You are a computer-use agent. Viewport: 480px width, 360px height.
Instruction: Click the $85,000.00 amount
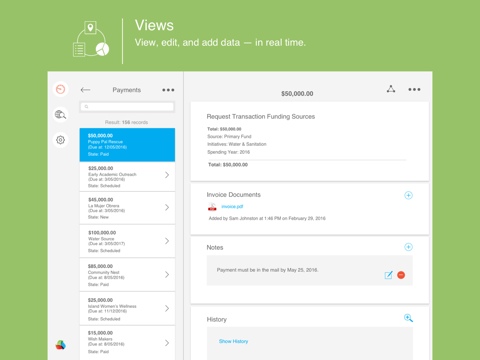click(x=100, y=266)
